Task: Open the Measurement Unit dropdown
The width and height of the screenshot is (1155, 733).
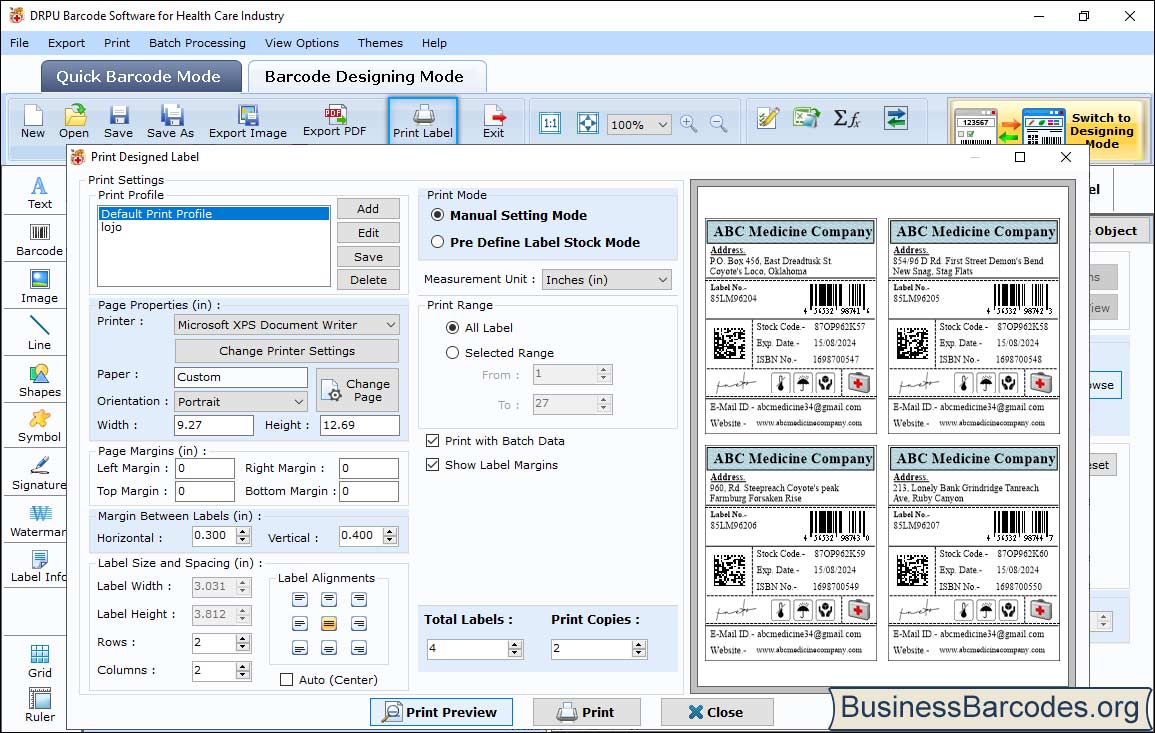Action: 607,279
